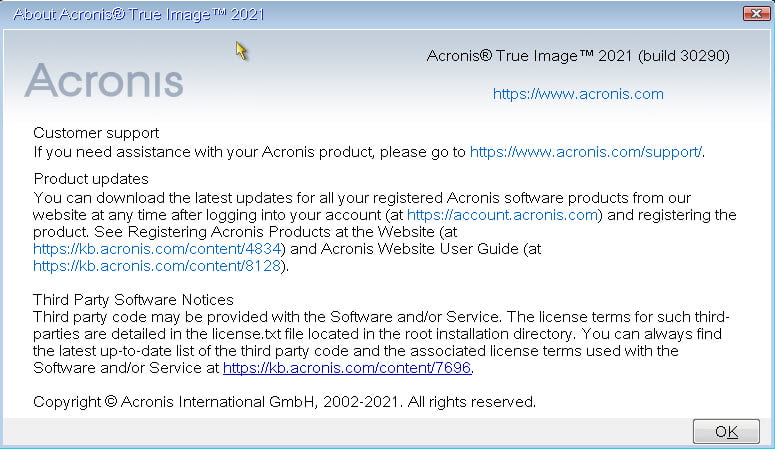Open the kb.acronis.com/content/8128 link
The width and height of the screenshot is (775, 449).
point(157,266)
